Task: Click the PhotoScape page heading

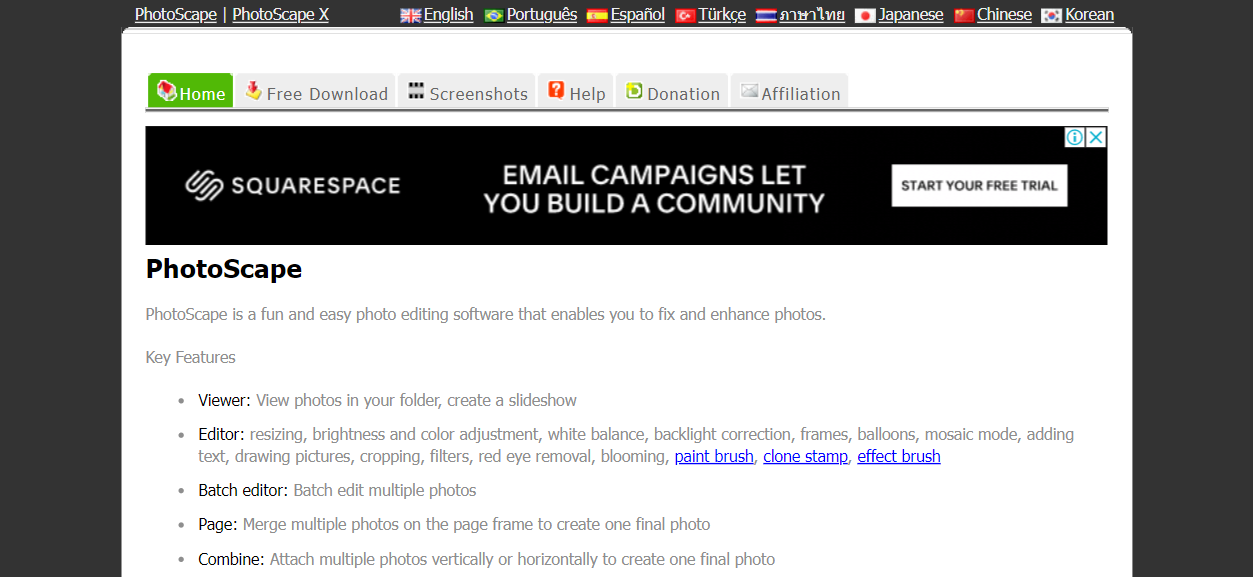Action: click(224, 269)
